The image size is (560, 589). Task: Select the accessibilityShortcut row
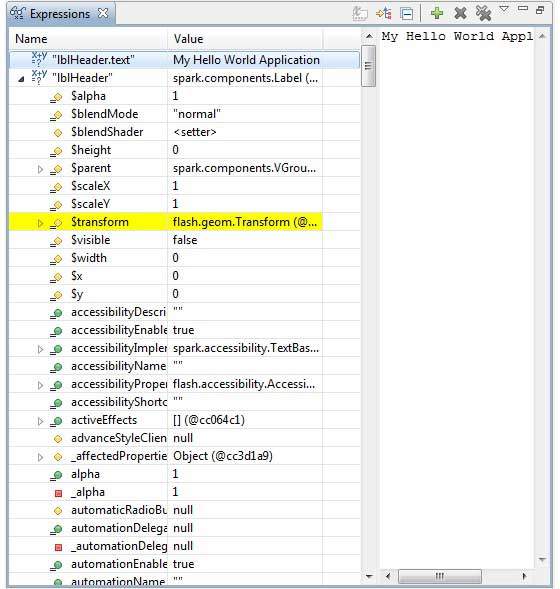184,402
